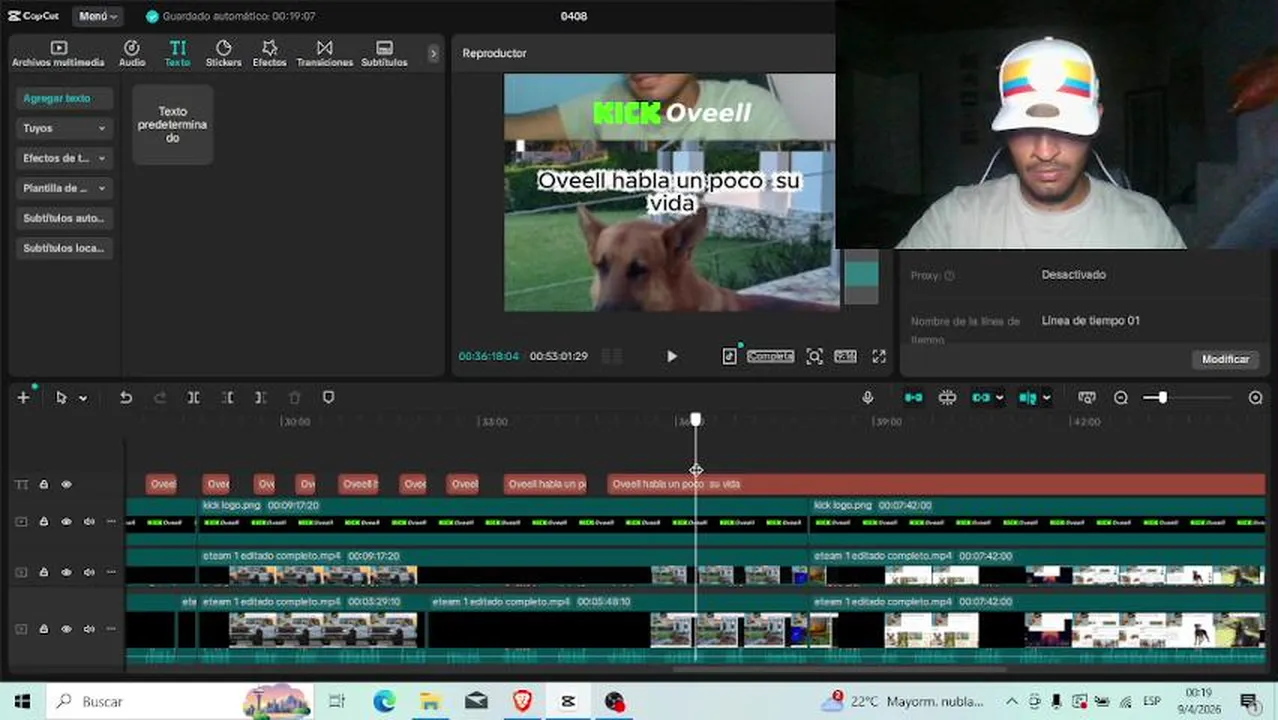The image size is (1278, 720).
Task: Split the clip at the playhead
Action: click(x=194, y=398)
